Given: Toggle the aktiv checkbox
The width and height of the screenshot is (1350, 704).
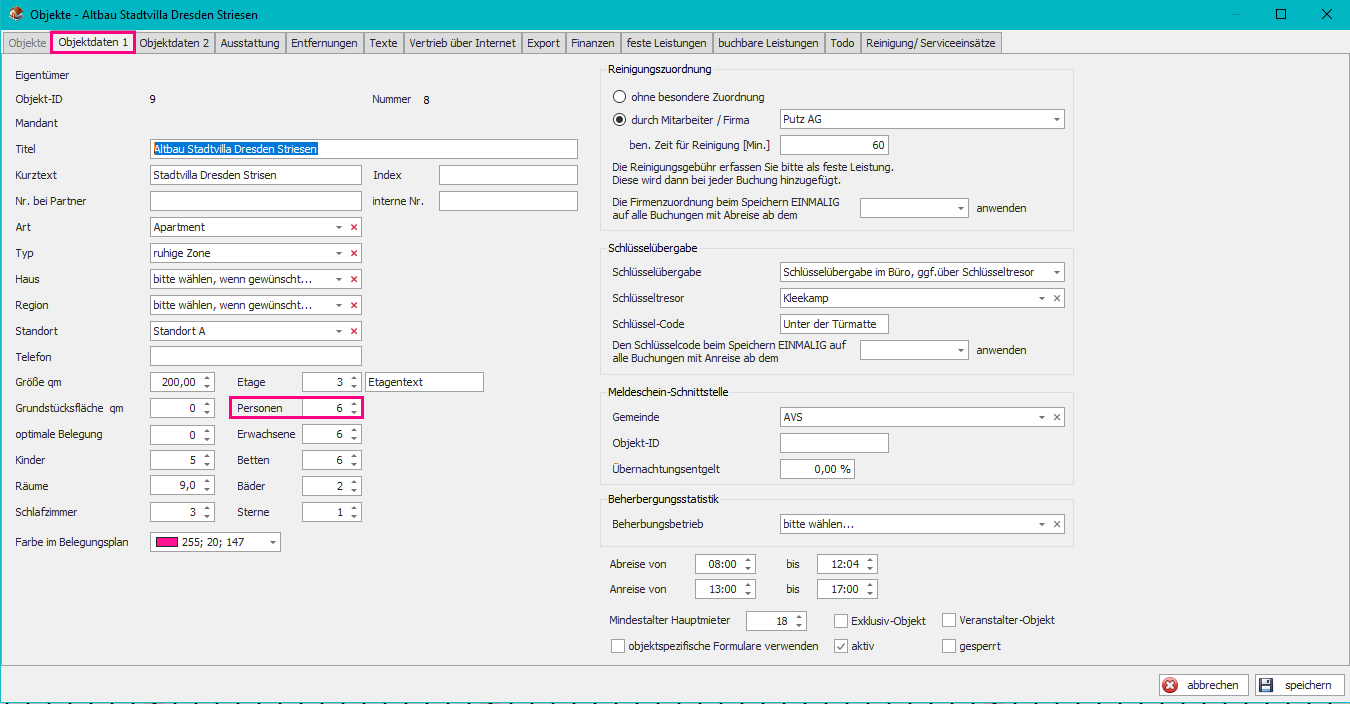Looking at the screenshot, I should coord(841,646).
